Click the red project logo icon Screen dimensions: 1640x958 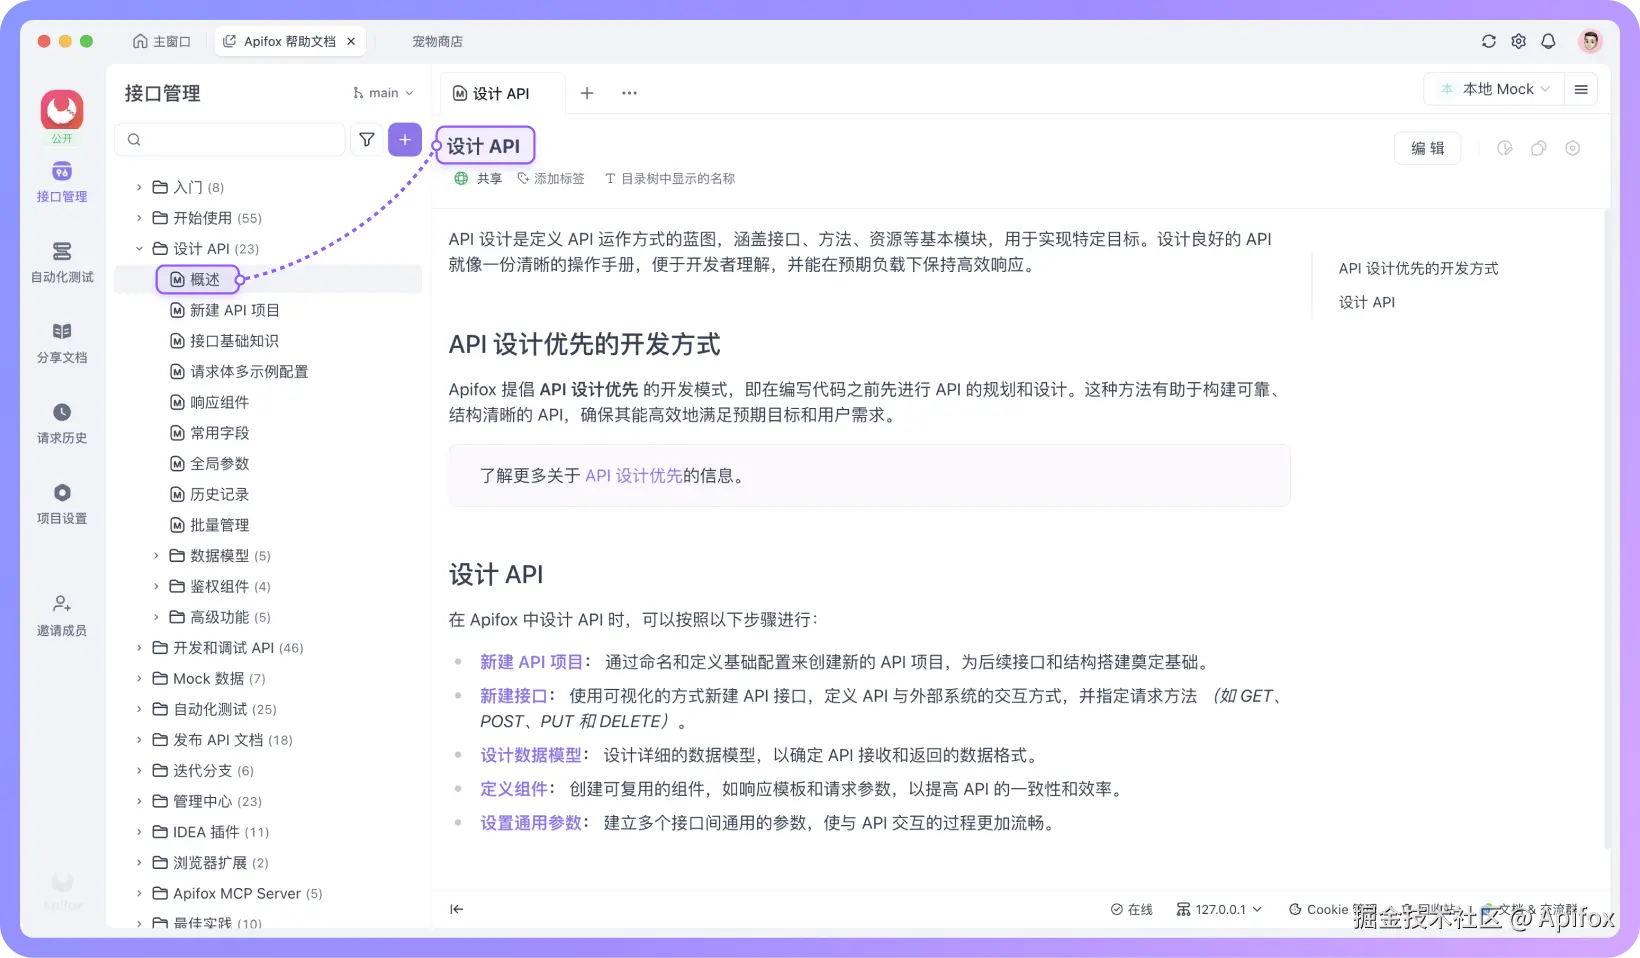pyautogui.click(x=62, y=110)
